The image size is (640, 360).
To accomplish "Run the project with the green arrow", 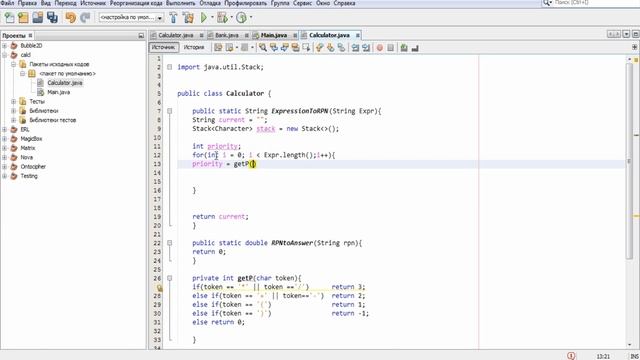I will (x=204, y=18).
